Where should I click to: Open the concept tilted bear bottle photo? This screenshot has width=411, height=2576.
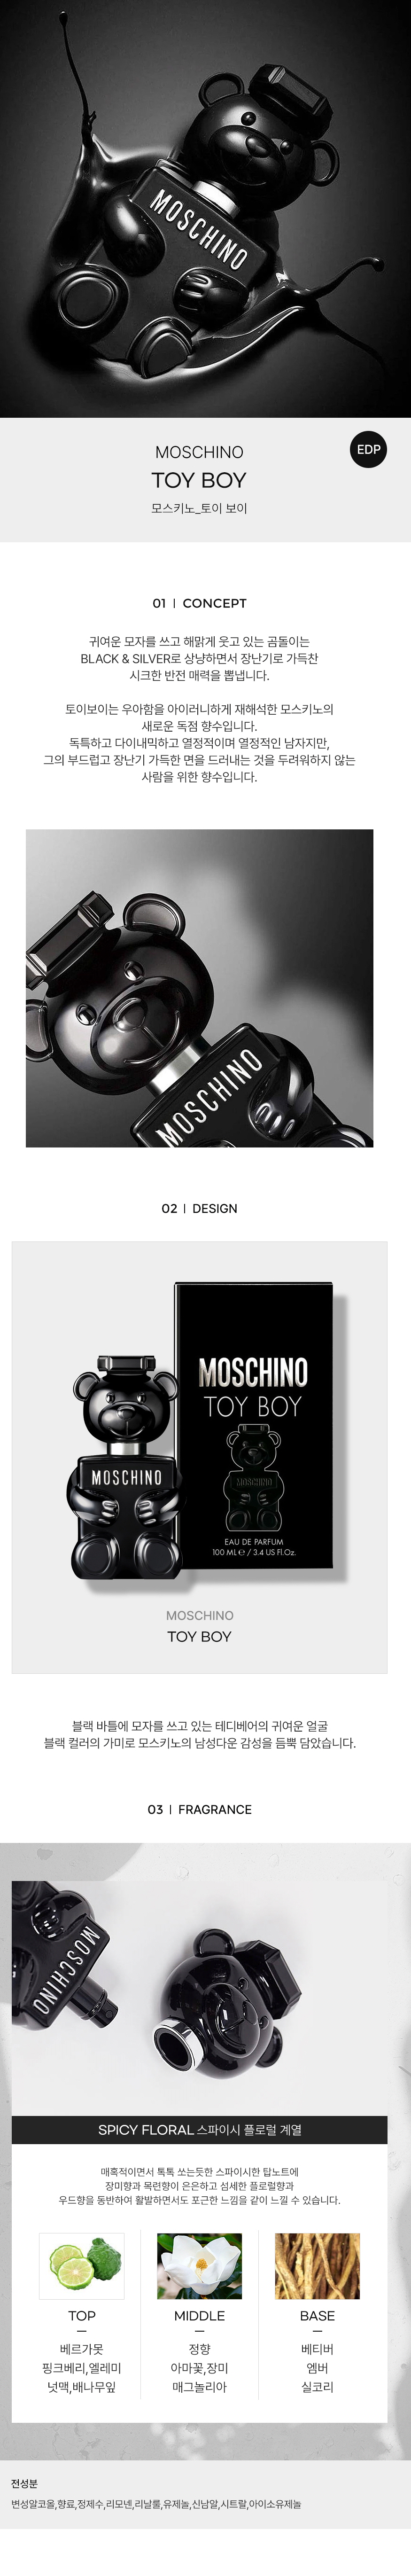click(199, 988)
